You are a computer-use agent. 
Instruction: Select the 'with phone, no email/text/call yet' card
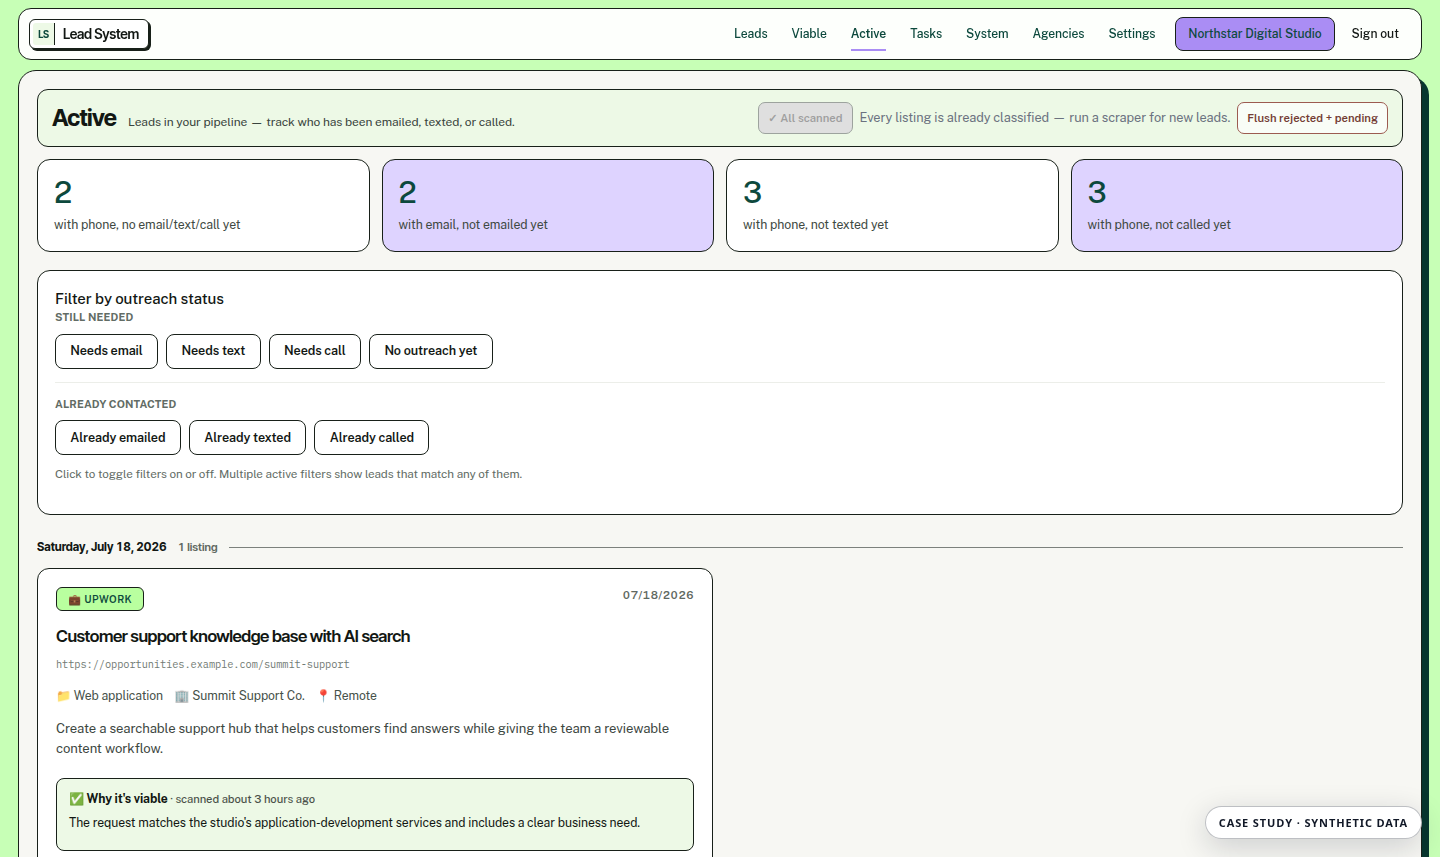204,206
